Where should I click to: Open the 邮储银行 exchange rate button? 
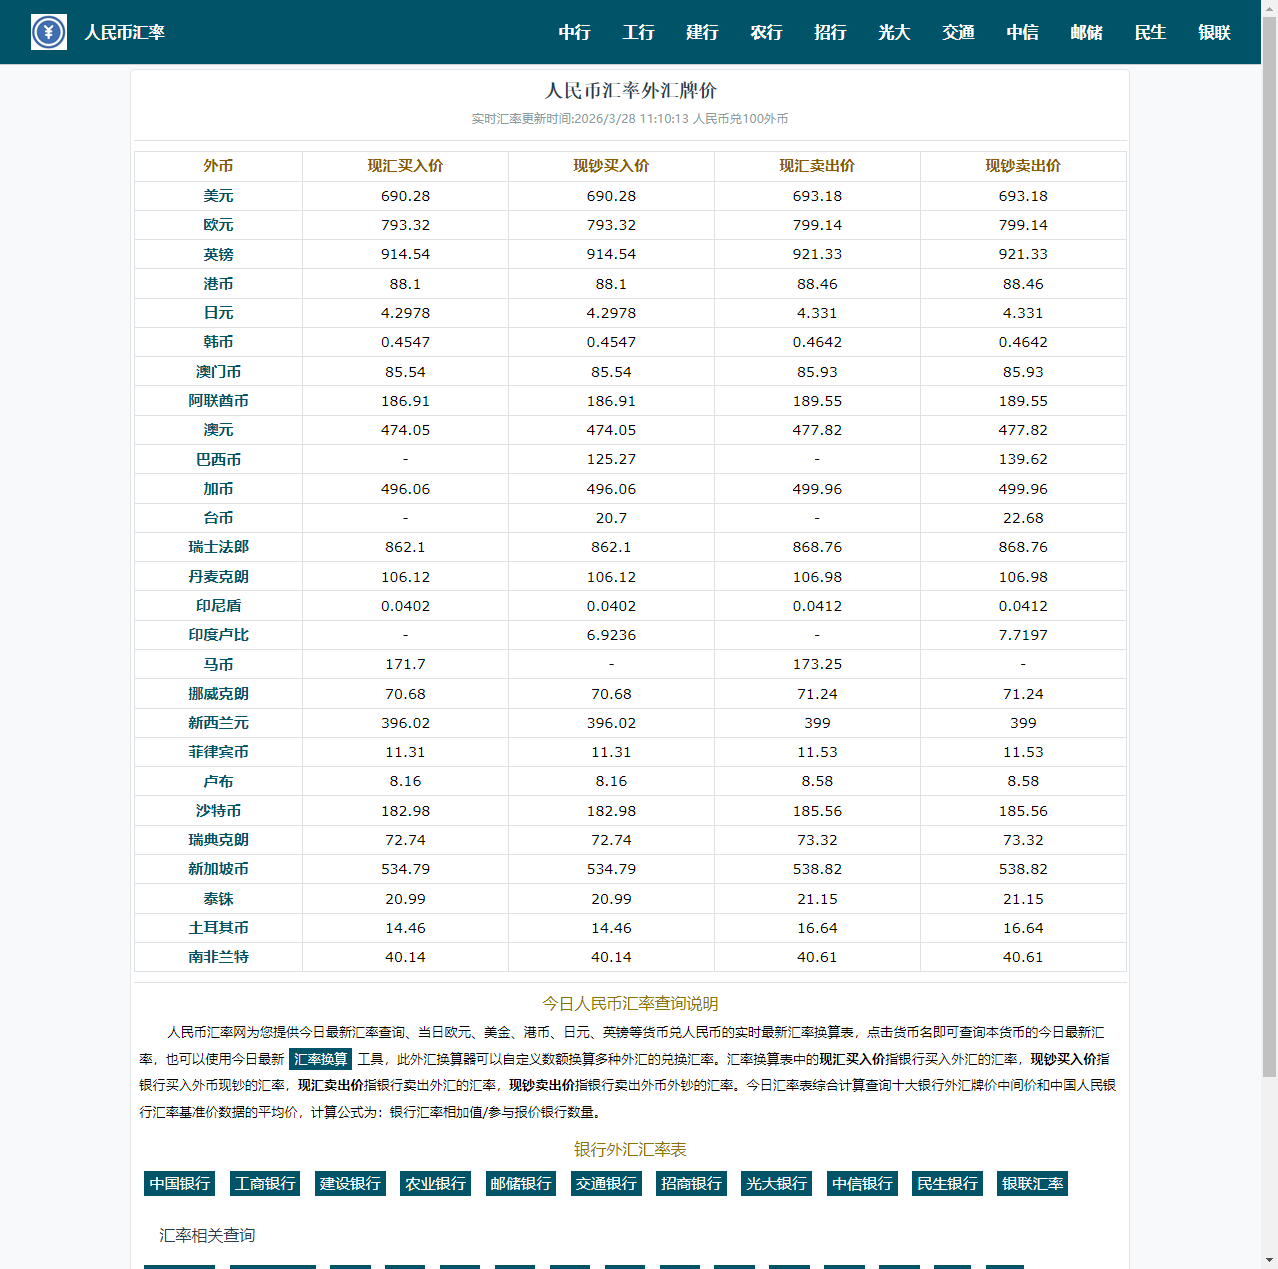point(521,1184)
